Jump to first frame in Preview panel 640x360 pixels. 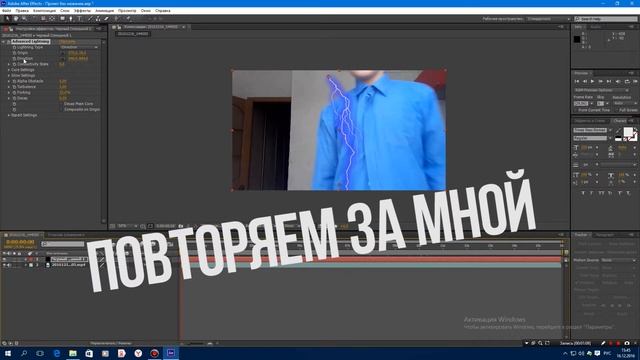577,82
